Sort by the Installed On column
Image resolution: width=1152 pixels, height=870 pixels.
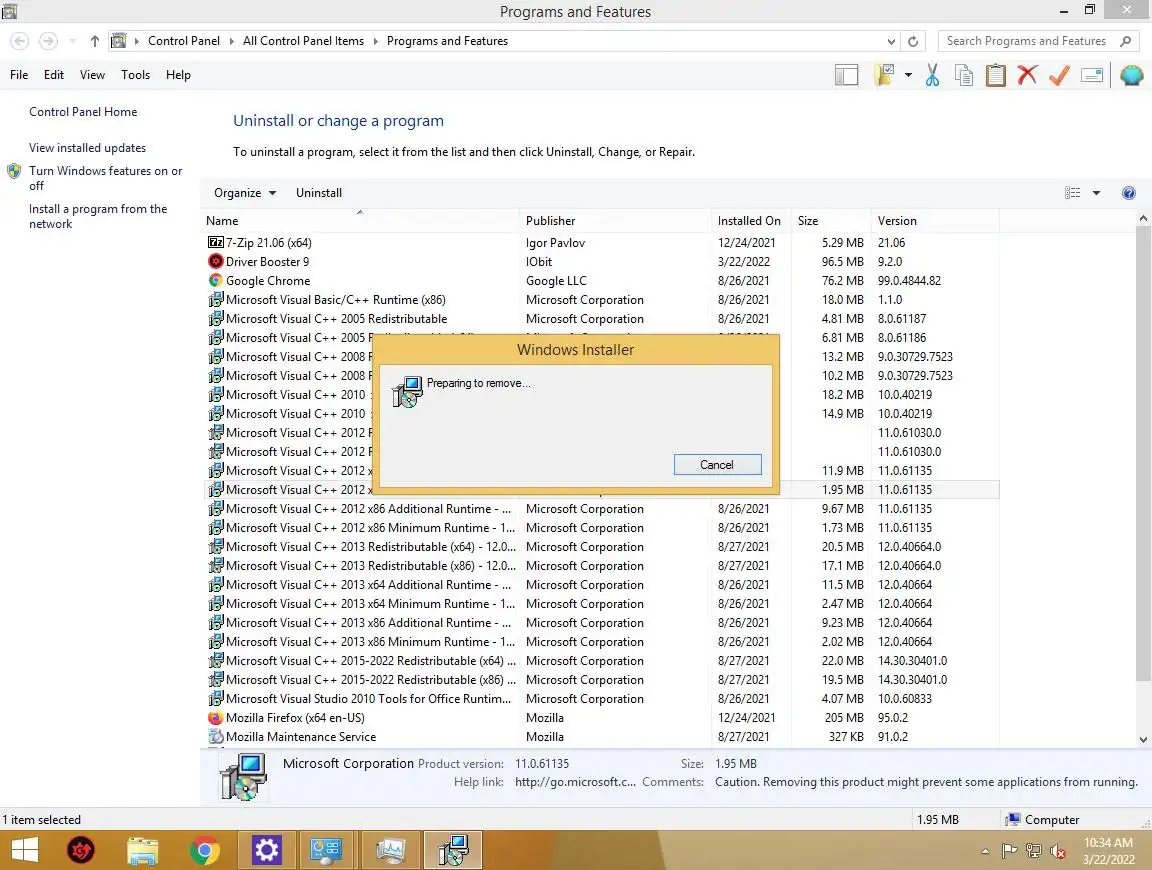(x=752, y=220)
